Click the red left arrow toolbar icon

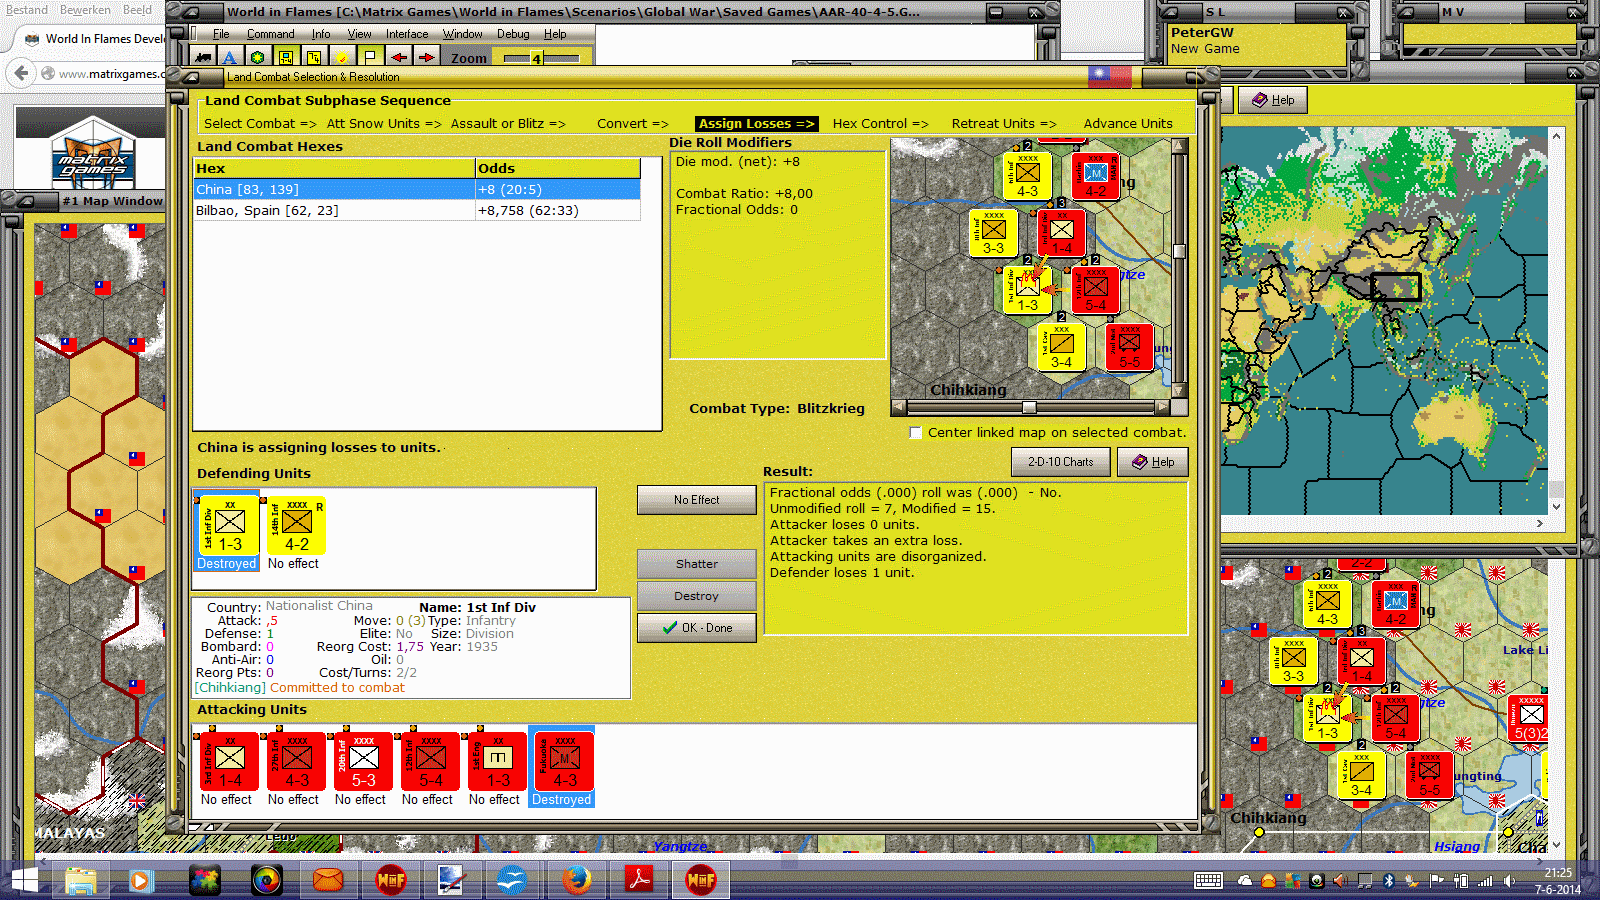[x=398, y=57]
